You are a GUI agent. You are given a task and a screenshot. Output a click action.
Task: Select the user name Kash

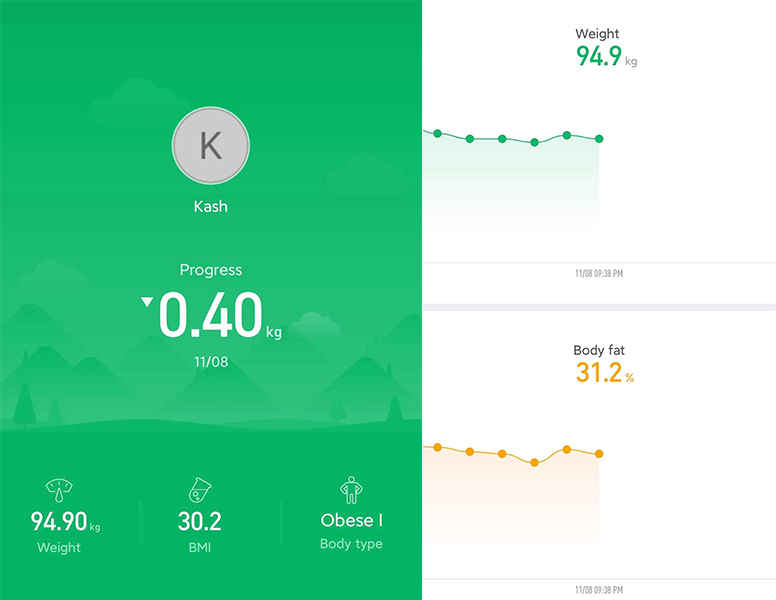click(x=211, y=207)
